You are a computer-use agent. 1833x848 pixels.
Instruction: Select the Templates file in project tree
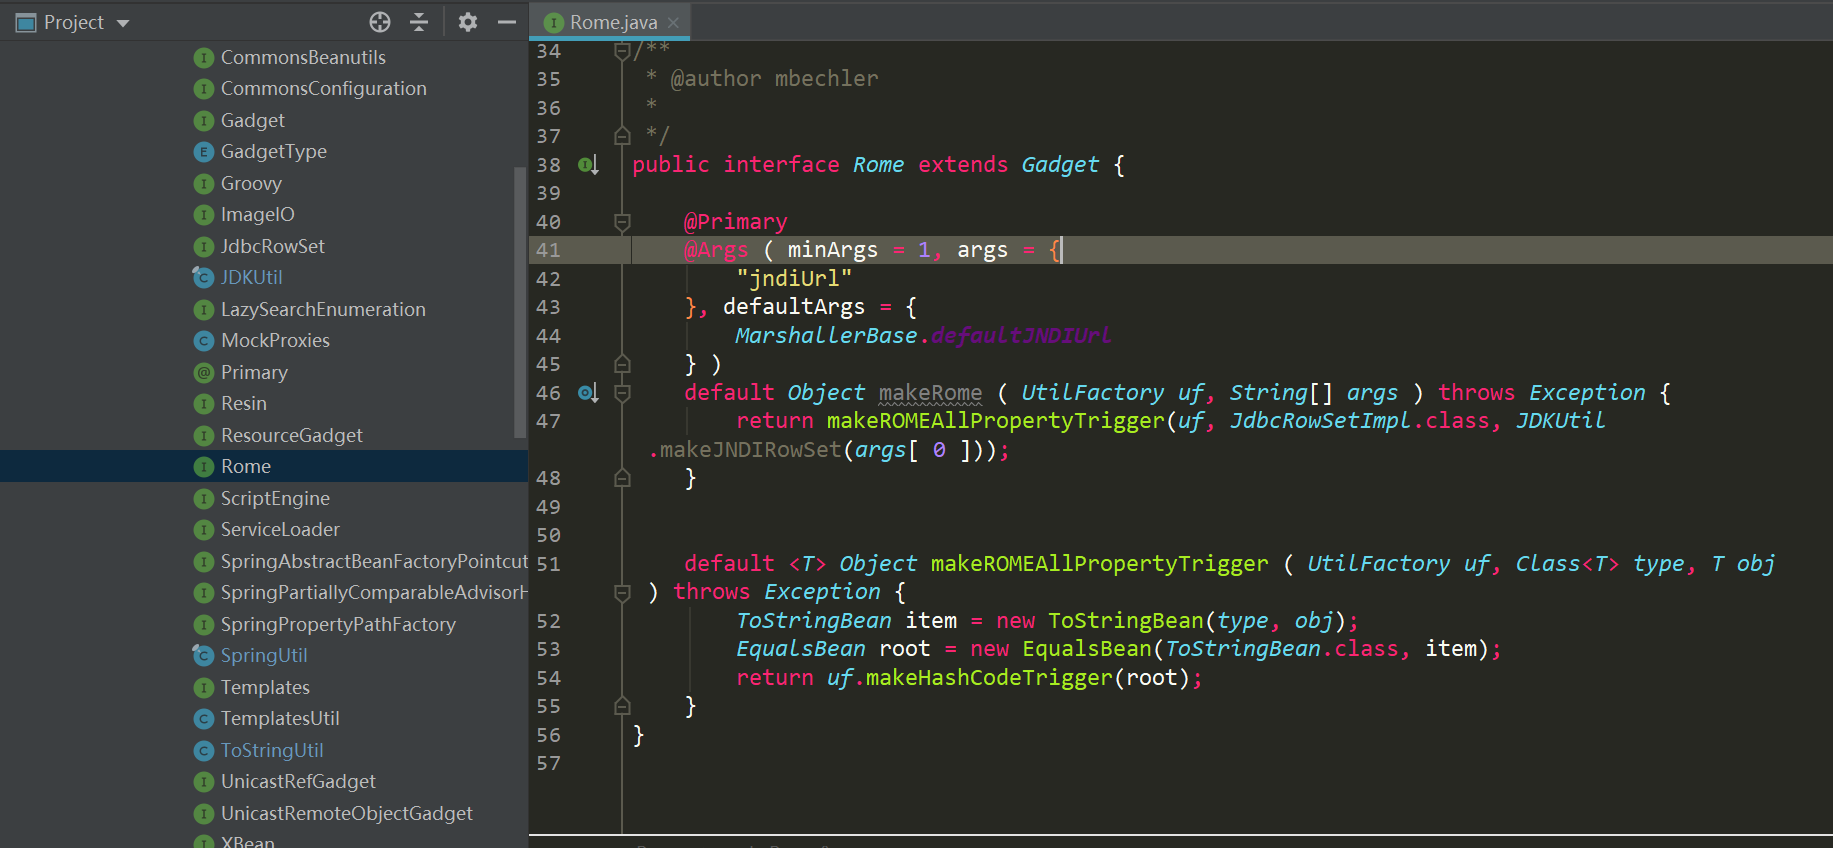265,687
